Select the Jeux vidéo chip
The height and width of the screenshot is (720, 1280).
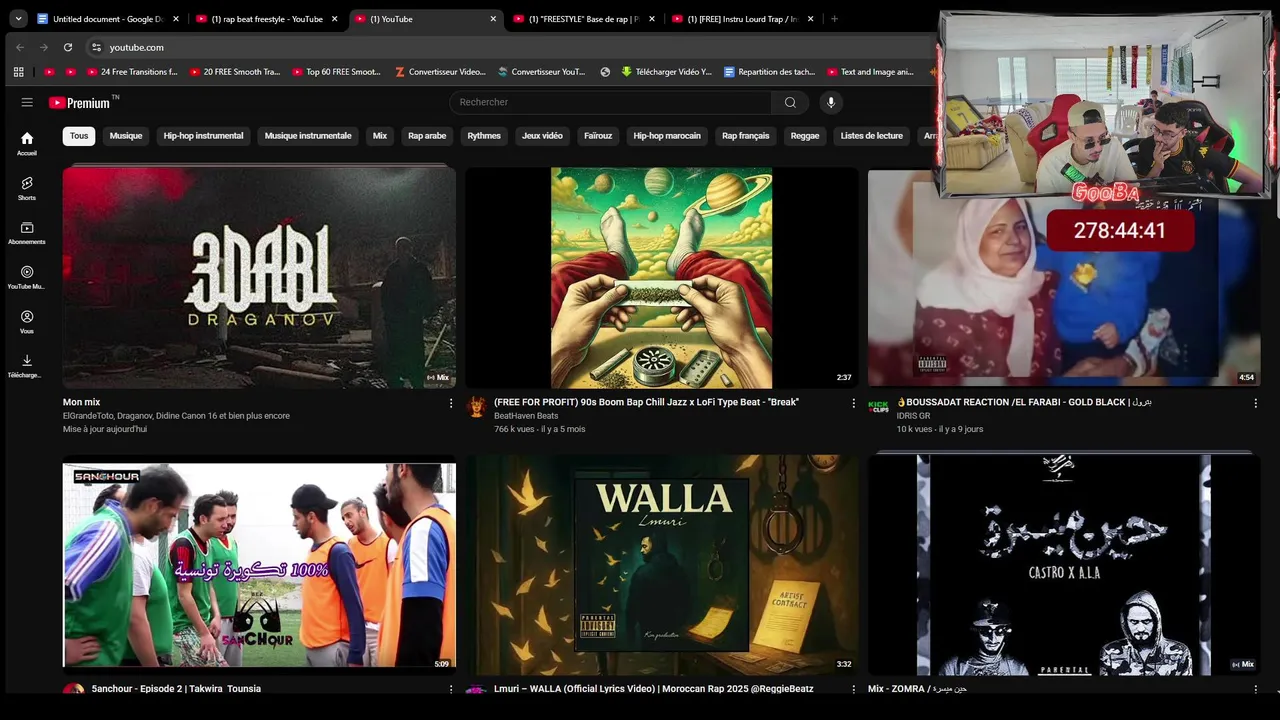(x=542, y=136)
